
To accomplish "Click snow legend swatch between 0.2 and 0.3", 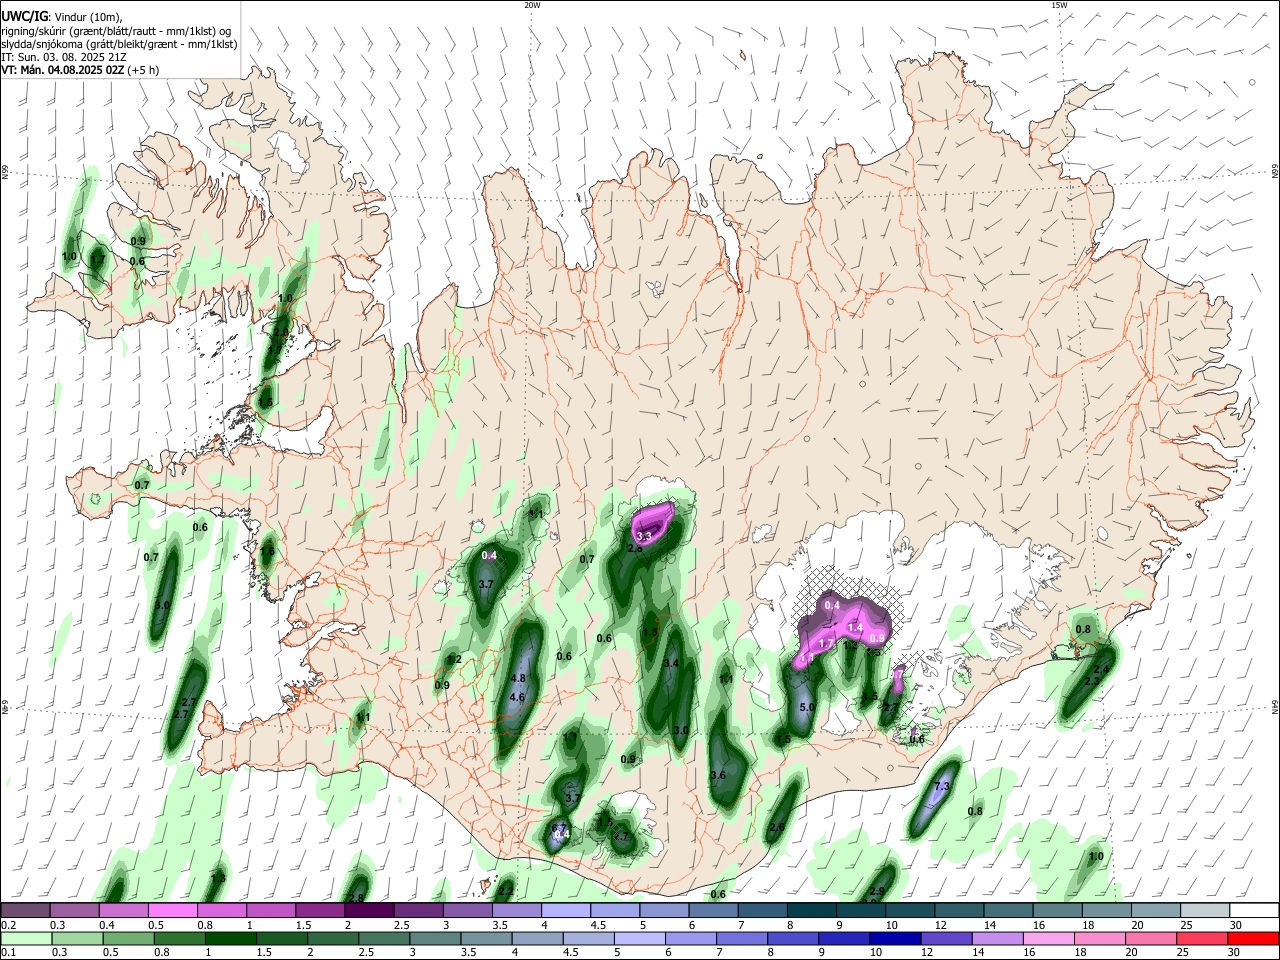I will coord(24,910).
